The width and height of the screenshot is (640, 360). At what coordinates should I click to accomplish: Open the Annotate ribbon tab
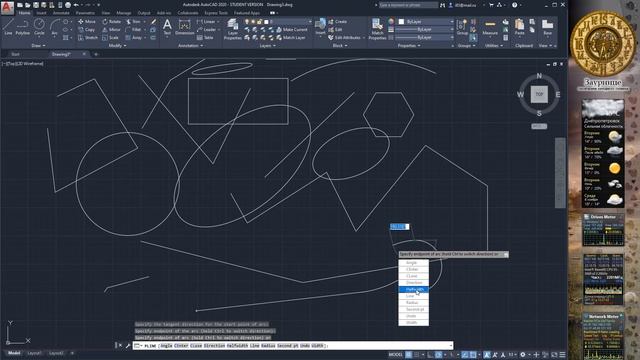(61, 13)
